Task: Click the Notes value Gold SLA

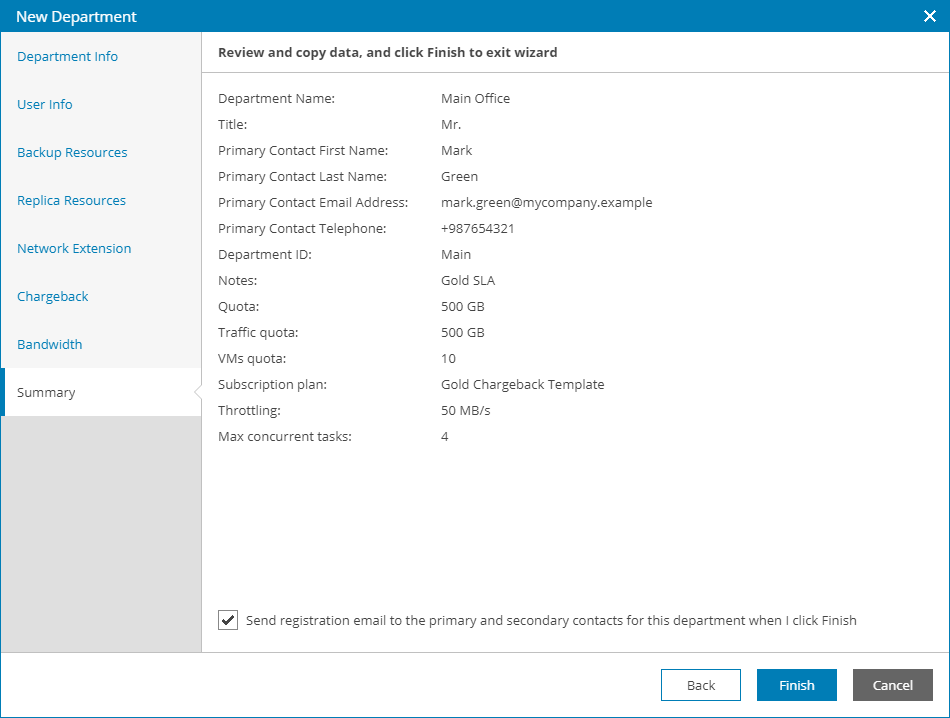Action: click(x=467, y=281)
